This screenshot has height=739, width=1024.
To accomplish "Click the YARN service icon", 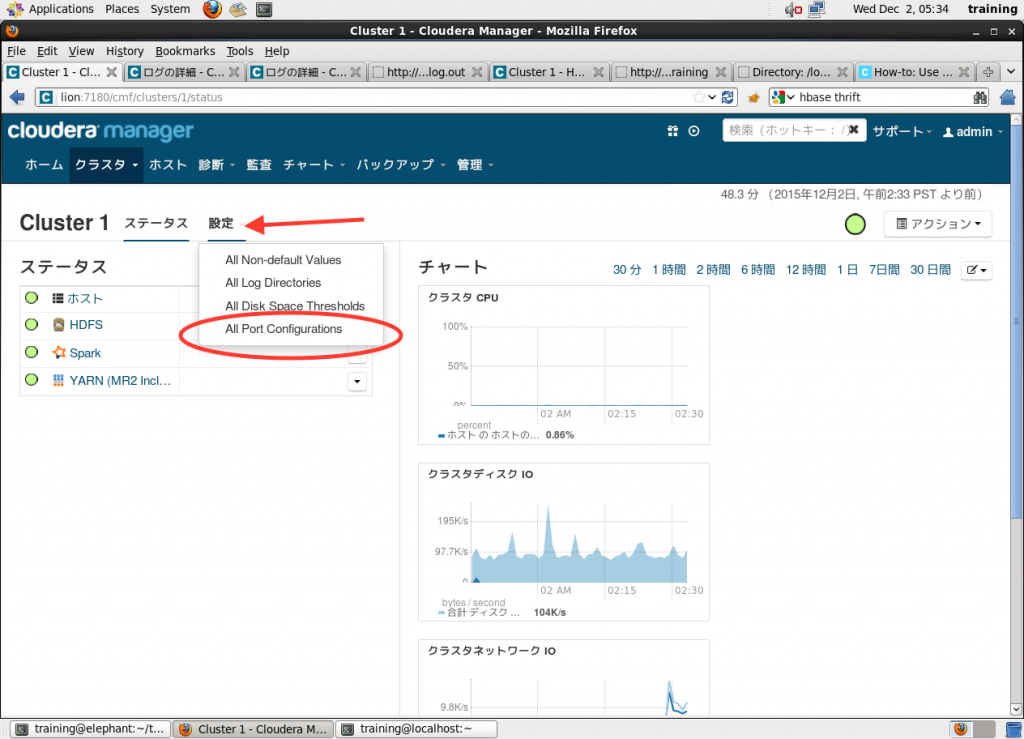I will [x=59, y=381].
